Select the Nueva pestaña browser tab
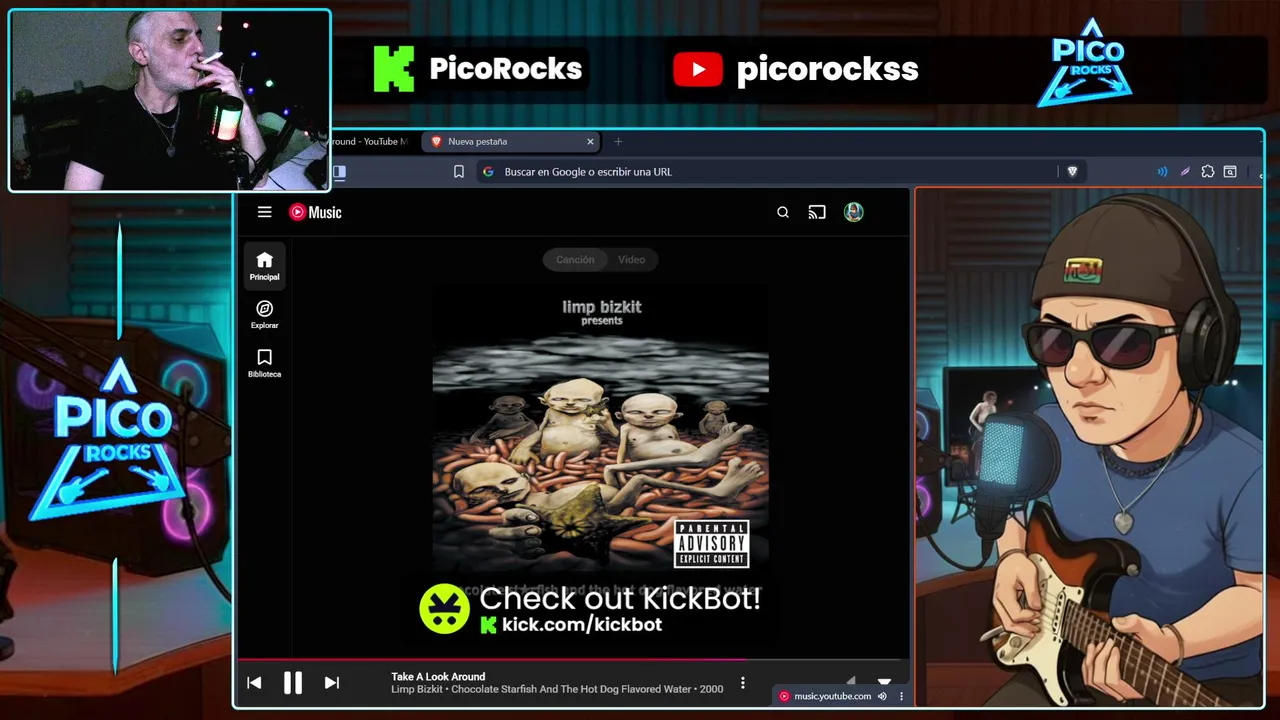 click(x=510, y=142)
